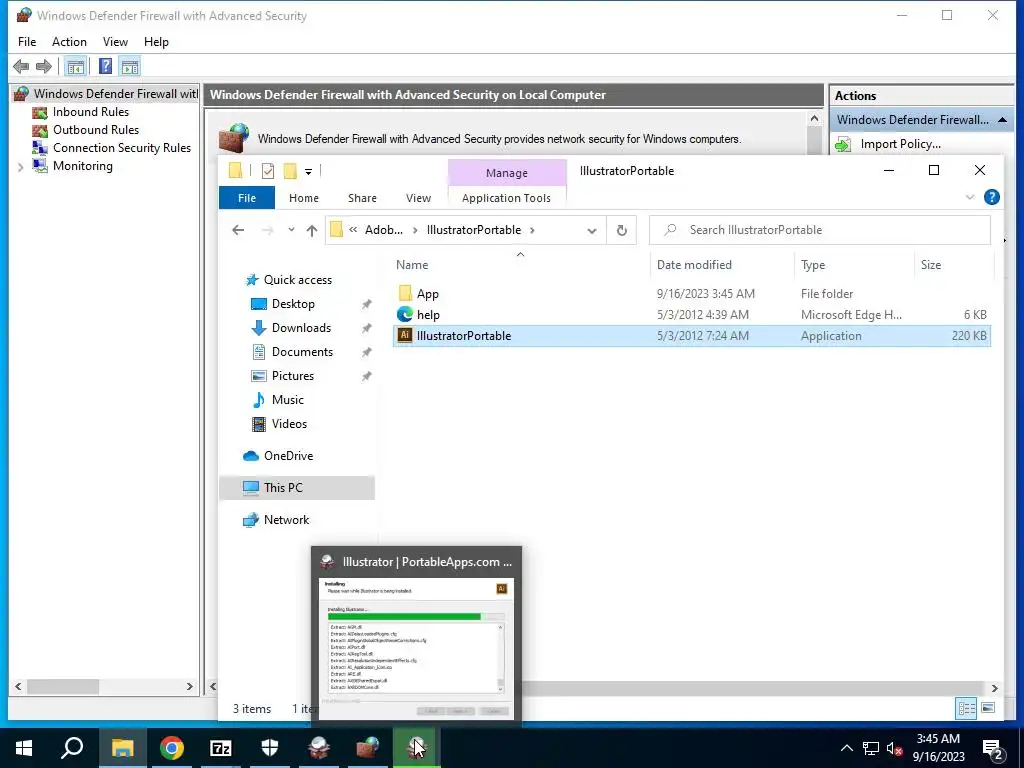Open the Explorer File tab
Viewport: 1024px width, 768px height.
pyautogui.click(x=247, y=198)
